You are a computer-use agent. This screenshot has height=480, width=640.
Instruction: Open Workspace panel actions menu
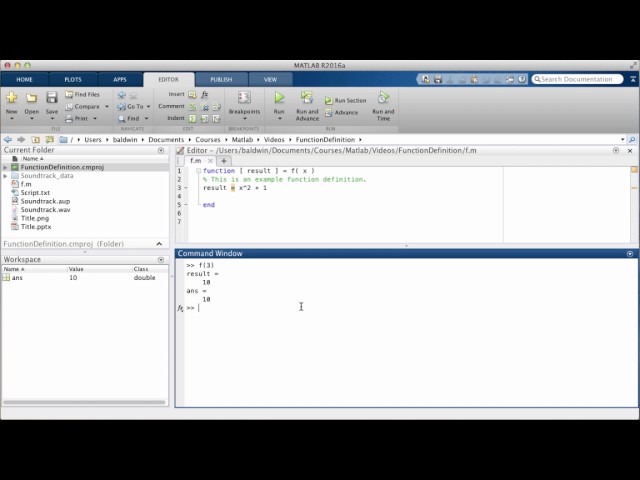161,260
